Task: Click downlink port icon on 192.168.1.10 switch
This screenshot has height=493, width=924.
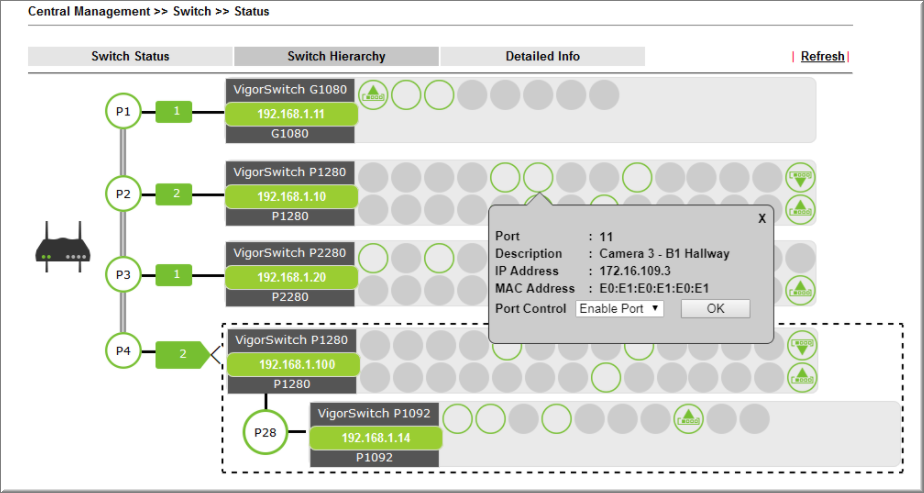Action: 800,177
